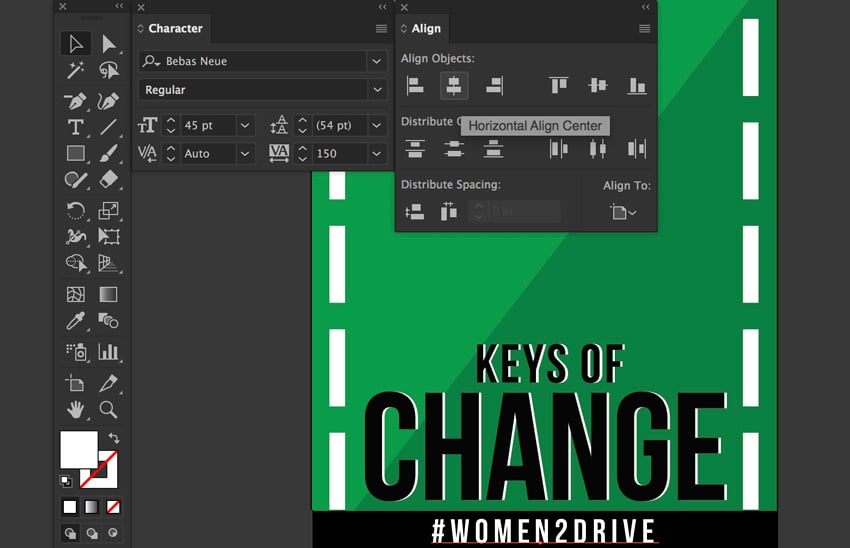Screen dimensions: 850x548
Task: Select the Blend tool
Action: coord(108,321)
